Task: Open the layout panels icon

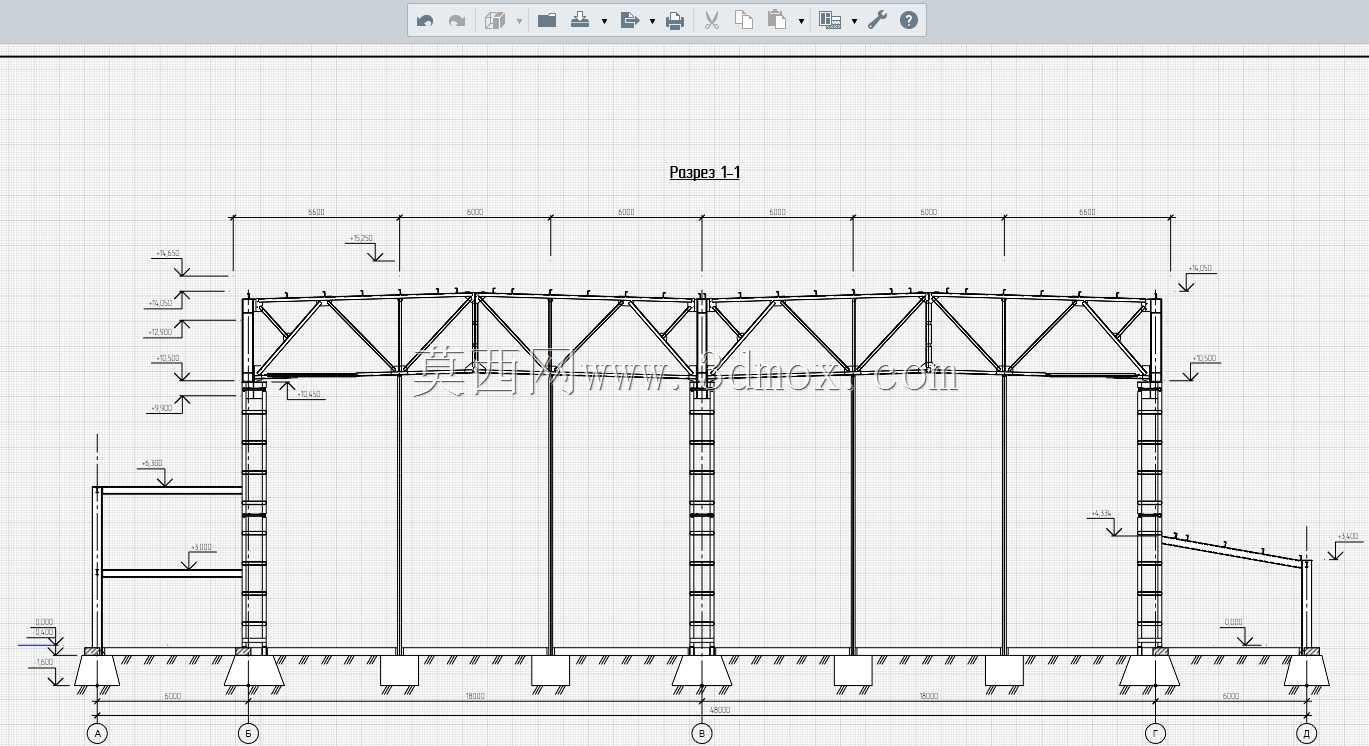Action: (x=830, y=20)
